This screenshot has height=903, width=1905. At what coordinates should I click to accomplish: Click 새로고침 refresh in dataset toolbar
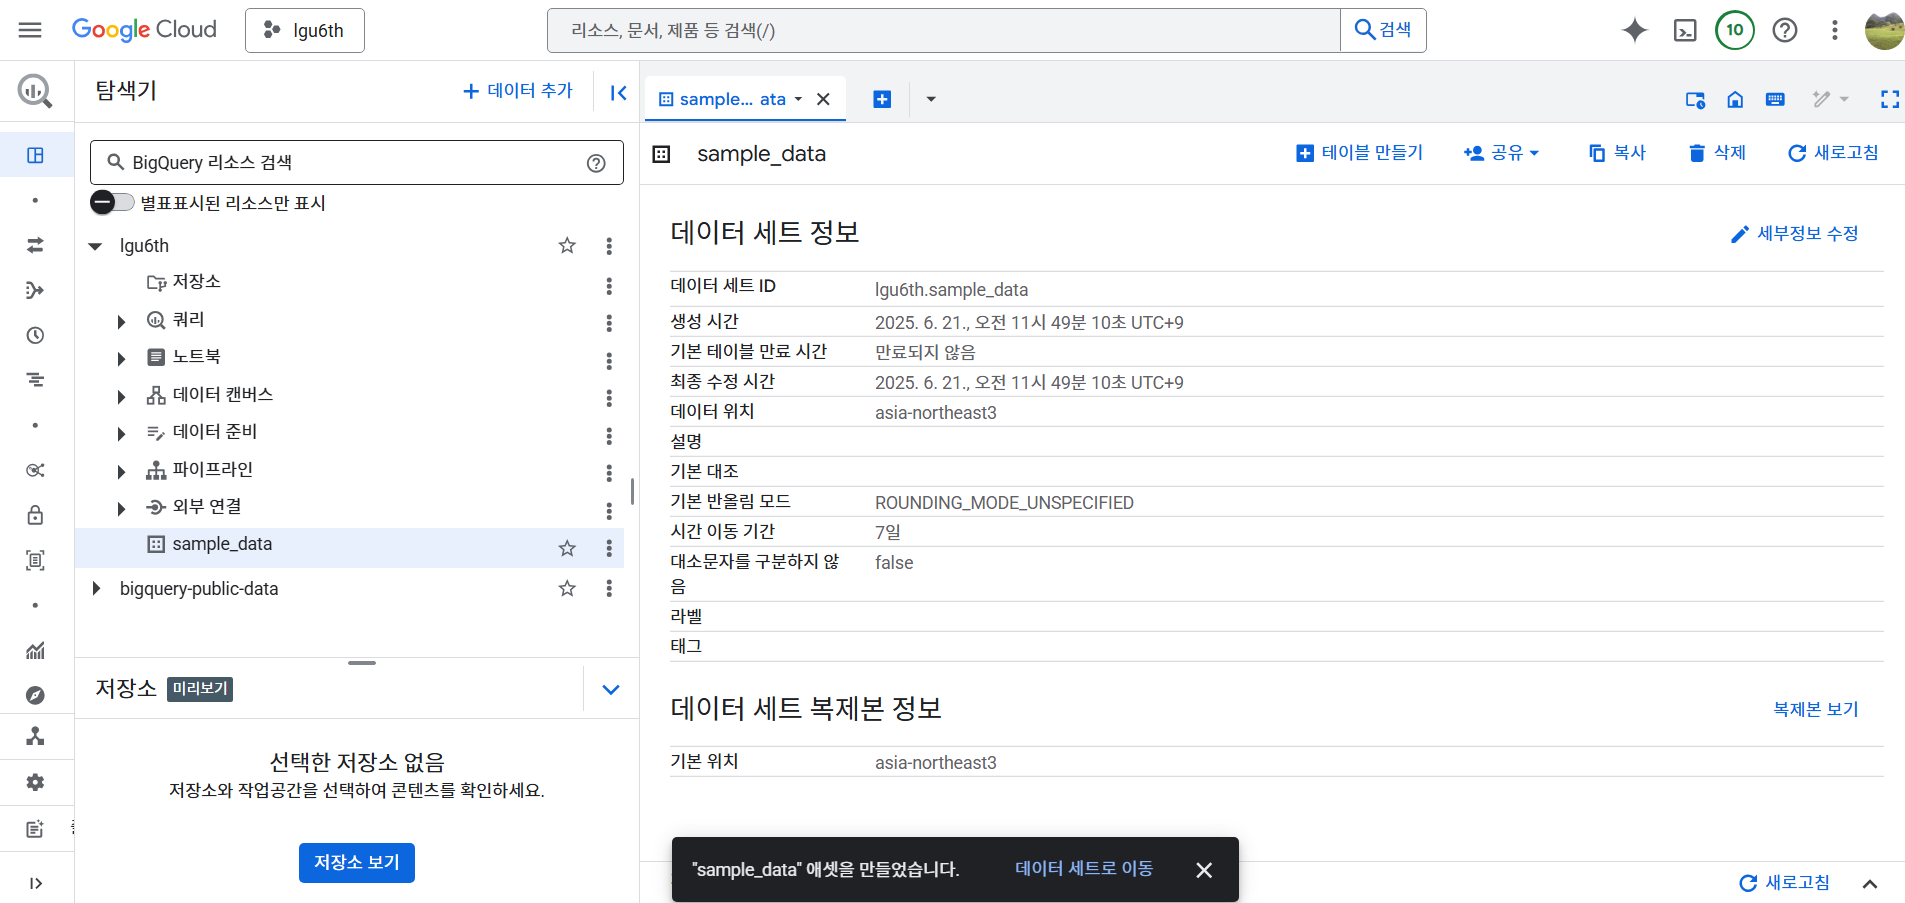click(1833, 153)
